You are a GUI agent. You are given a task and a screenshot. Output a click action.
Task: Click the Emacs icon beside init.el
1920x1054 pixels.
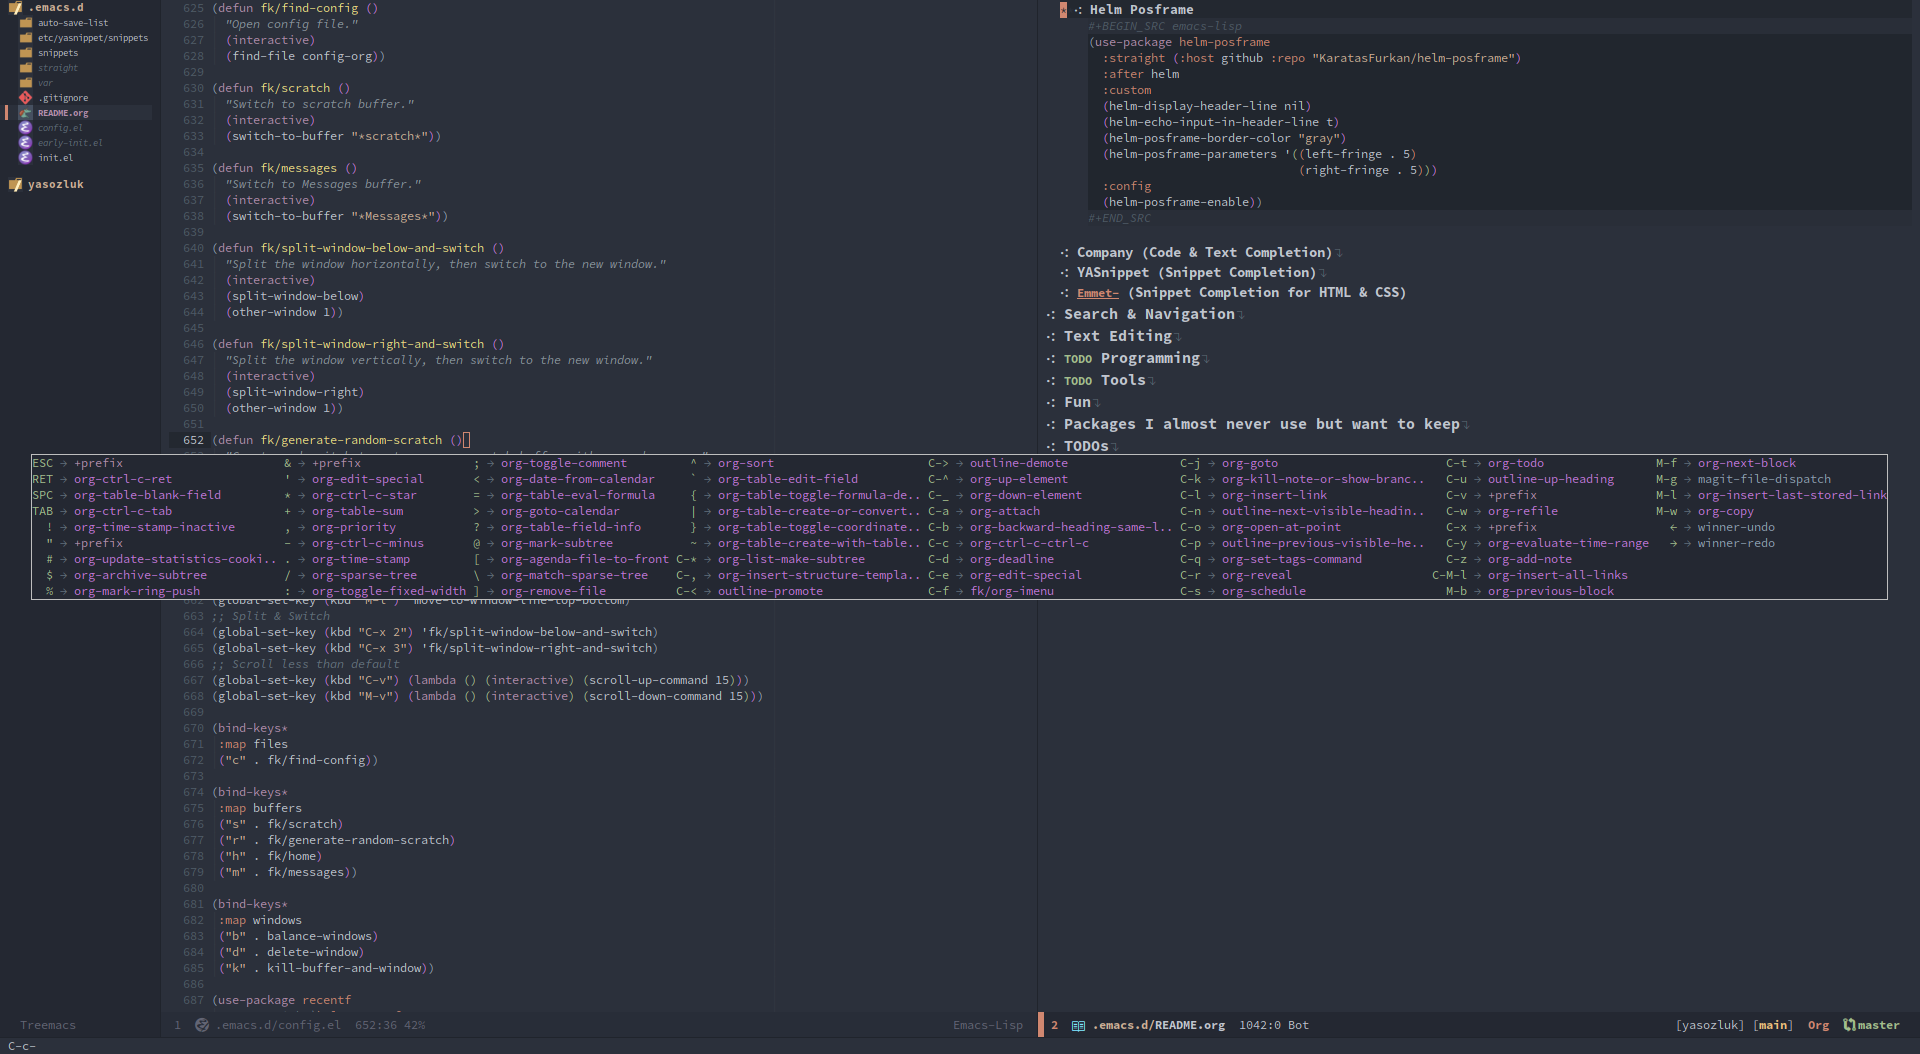pyautogui.click(x=26, y=158)
